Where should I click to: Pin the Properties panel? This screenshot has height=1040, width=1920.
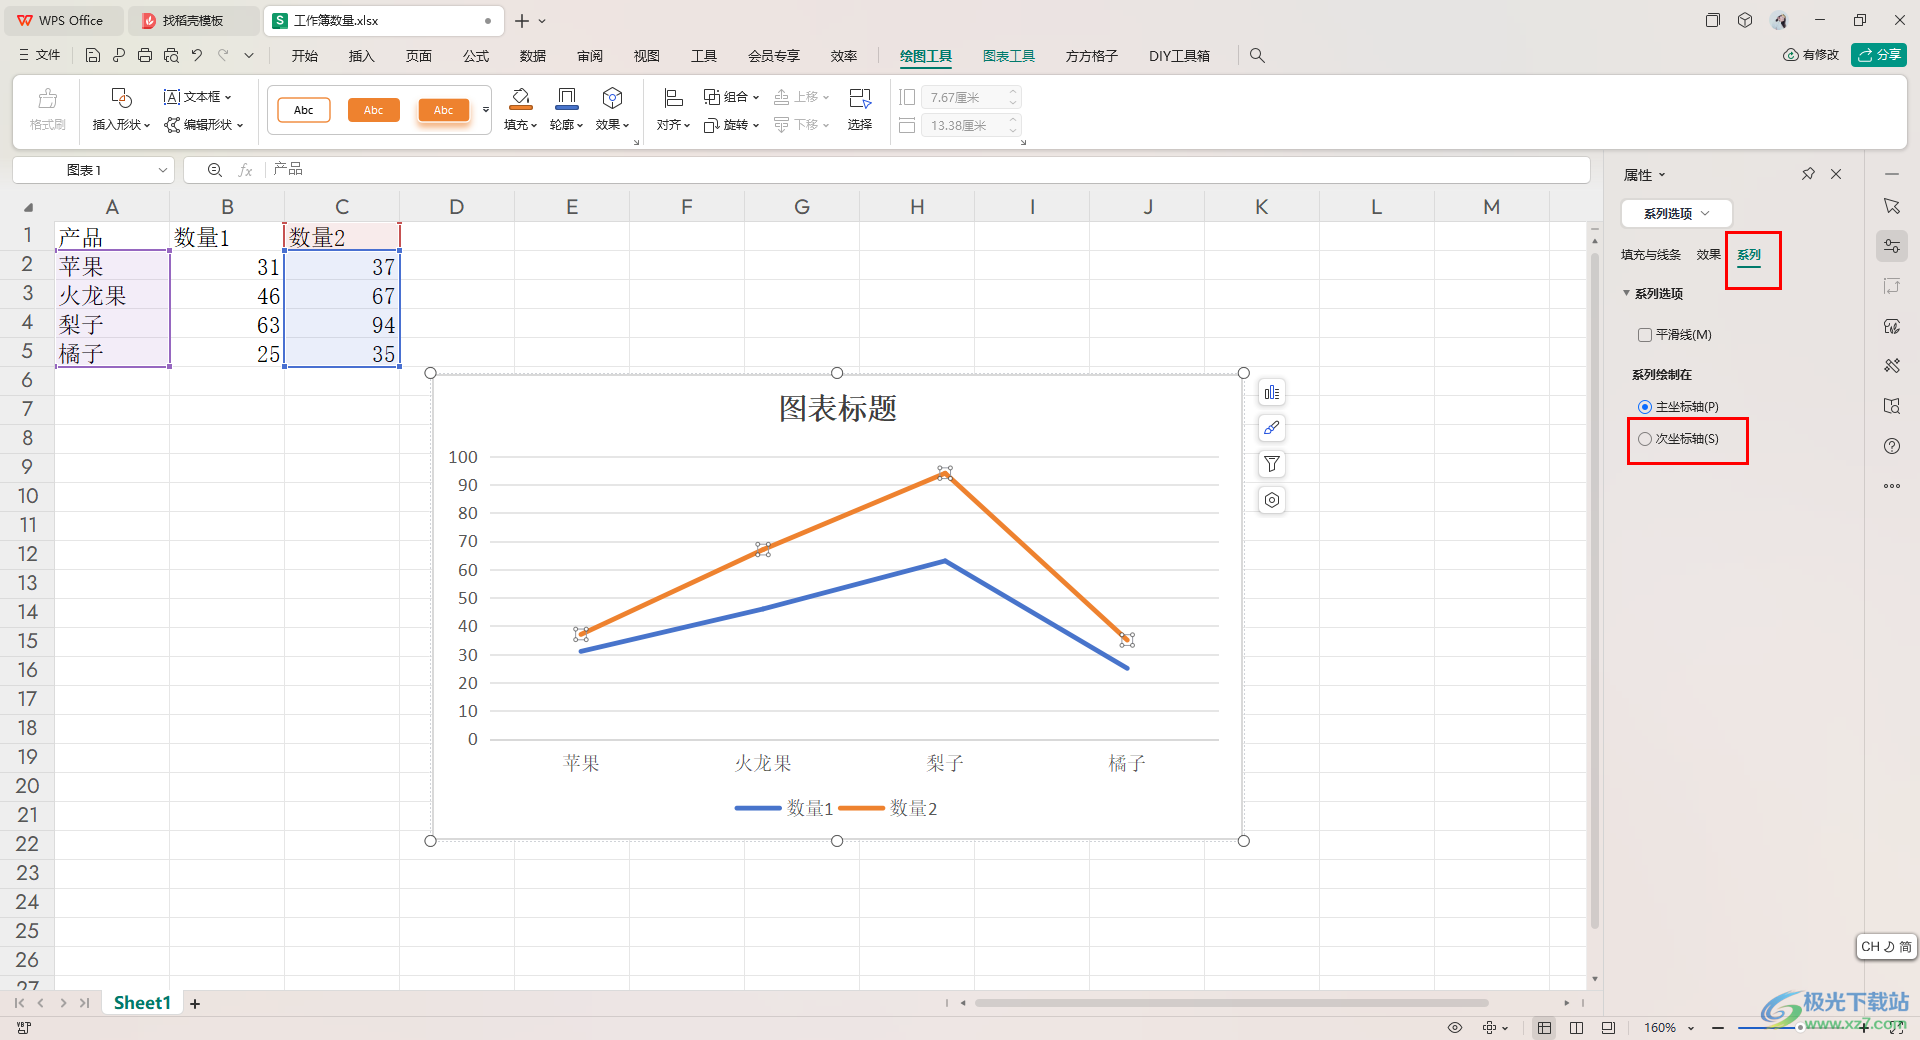[x=1808, y=174]
